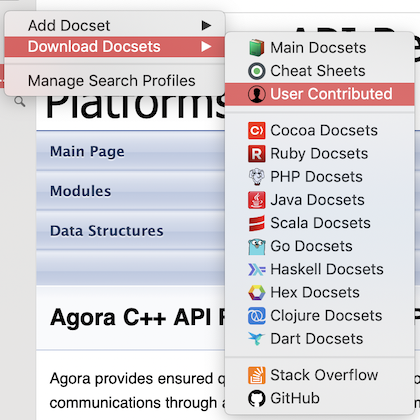Screen dimensions: 420x420
Task: Click the Clojure Docsets icon
Action: coord(257,316)
